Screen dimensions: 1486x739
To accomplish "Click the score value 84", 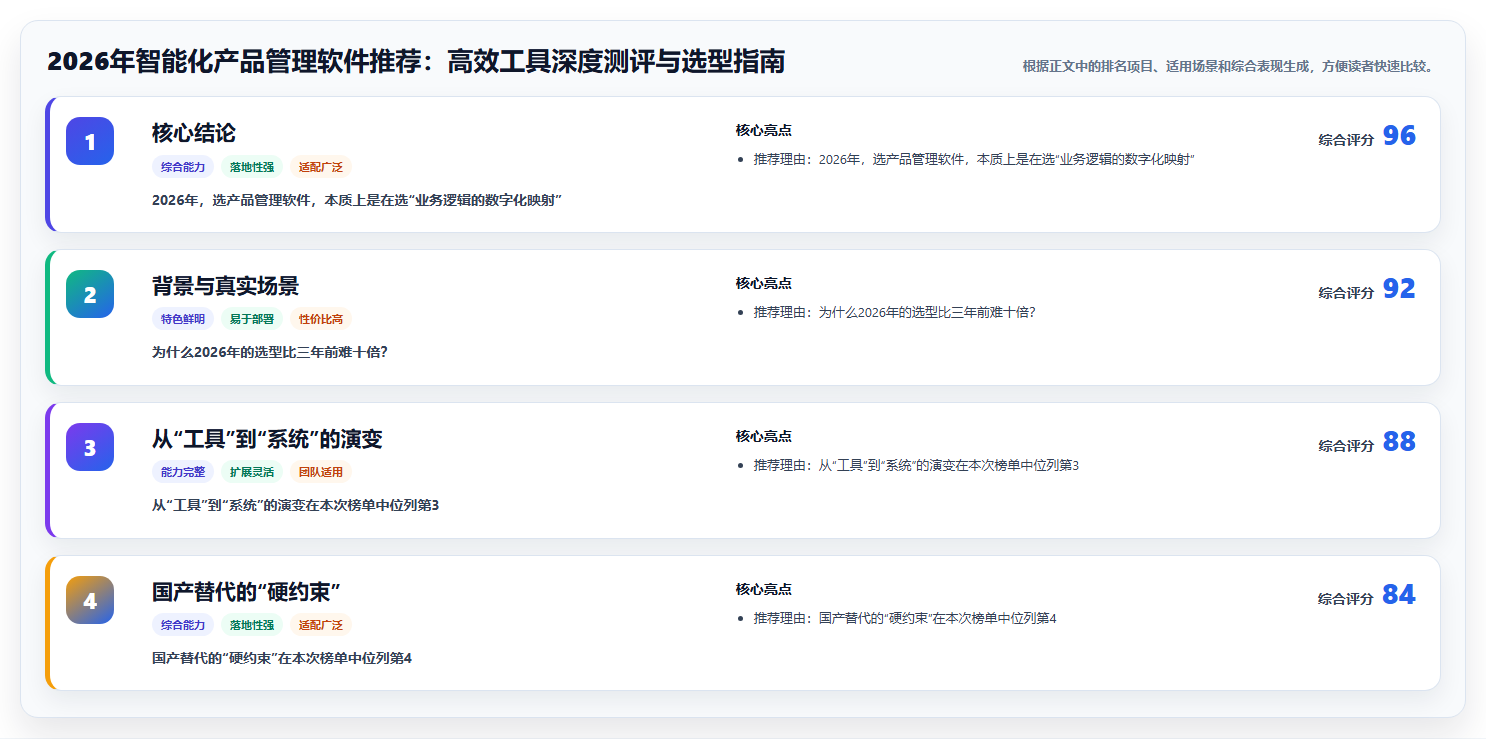I will pyautogui.click(x=1399, y=595).
